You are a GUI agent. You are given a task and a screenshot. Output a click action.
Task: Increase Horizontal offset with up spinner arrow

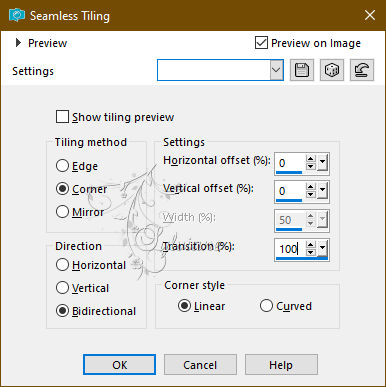pos(311,159)
